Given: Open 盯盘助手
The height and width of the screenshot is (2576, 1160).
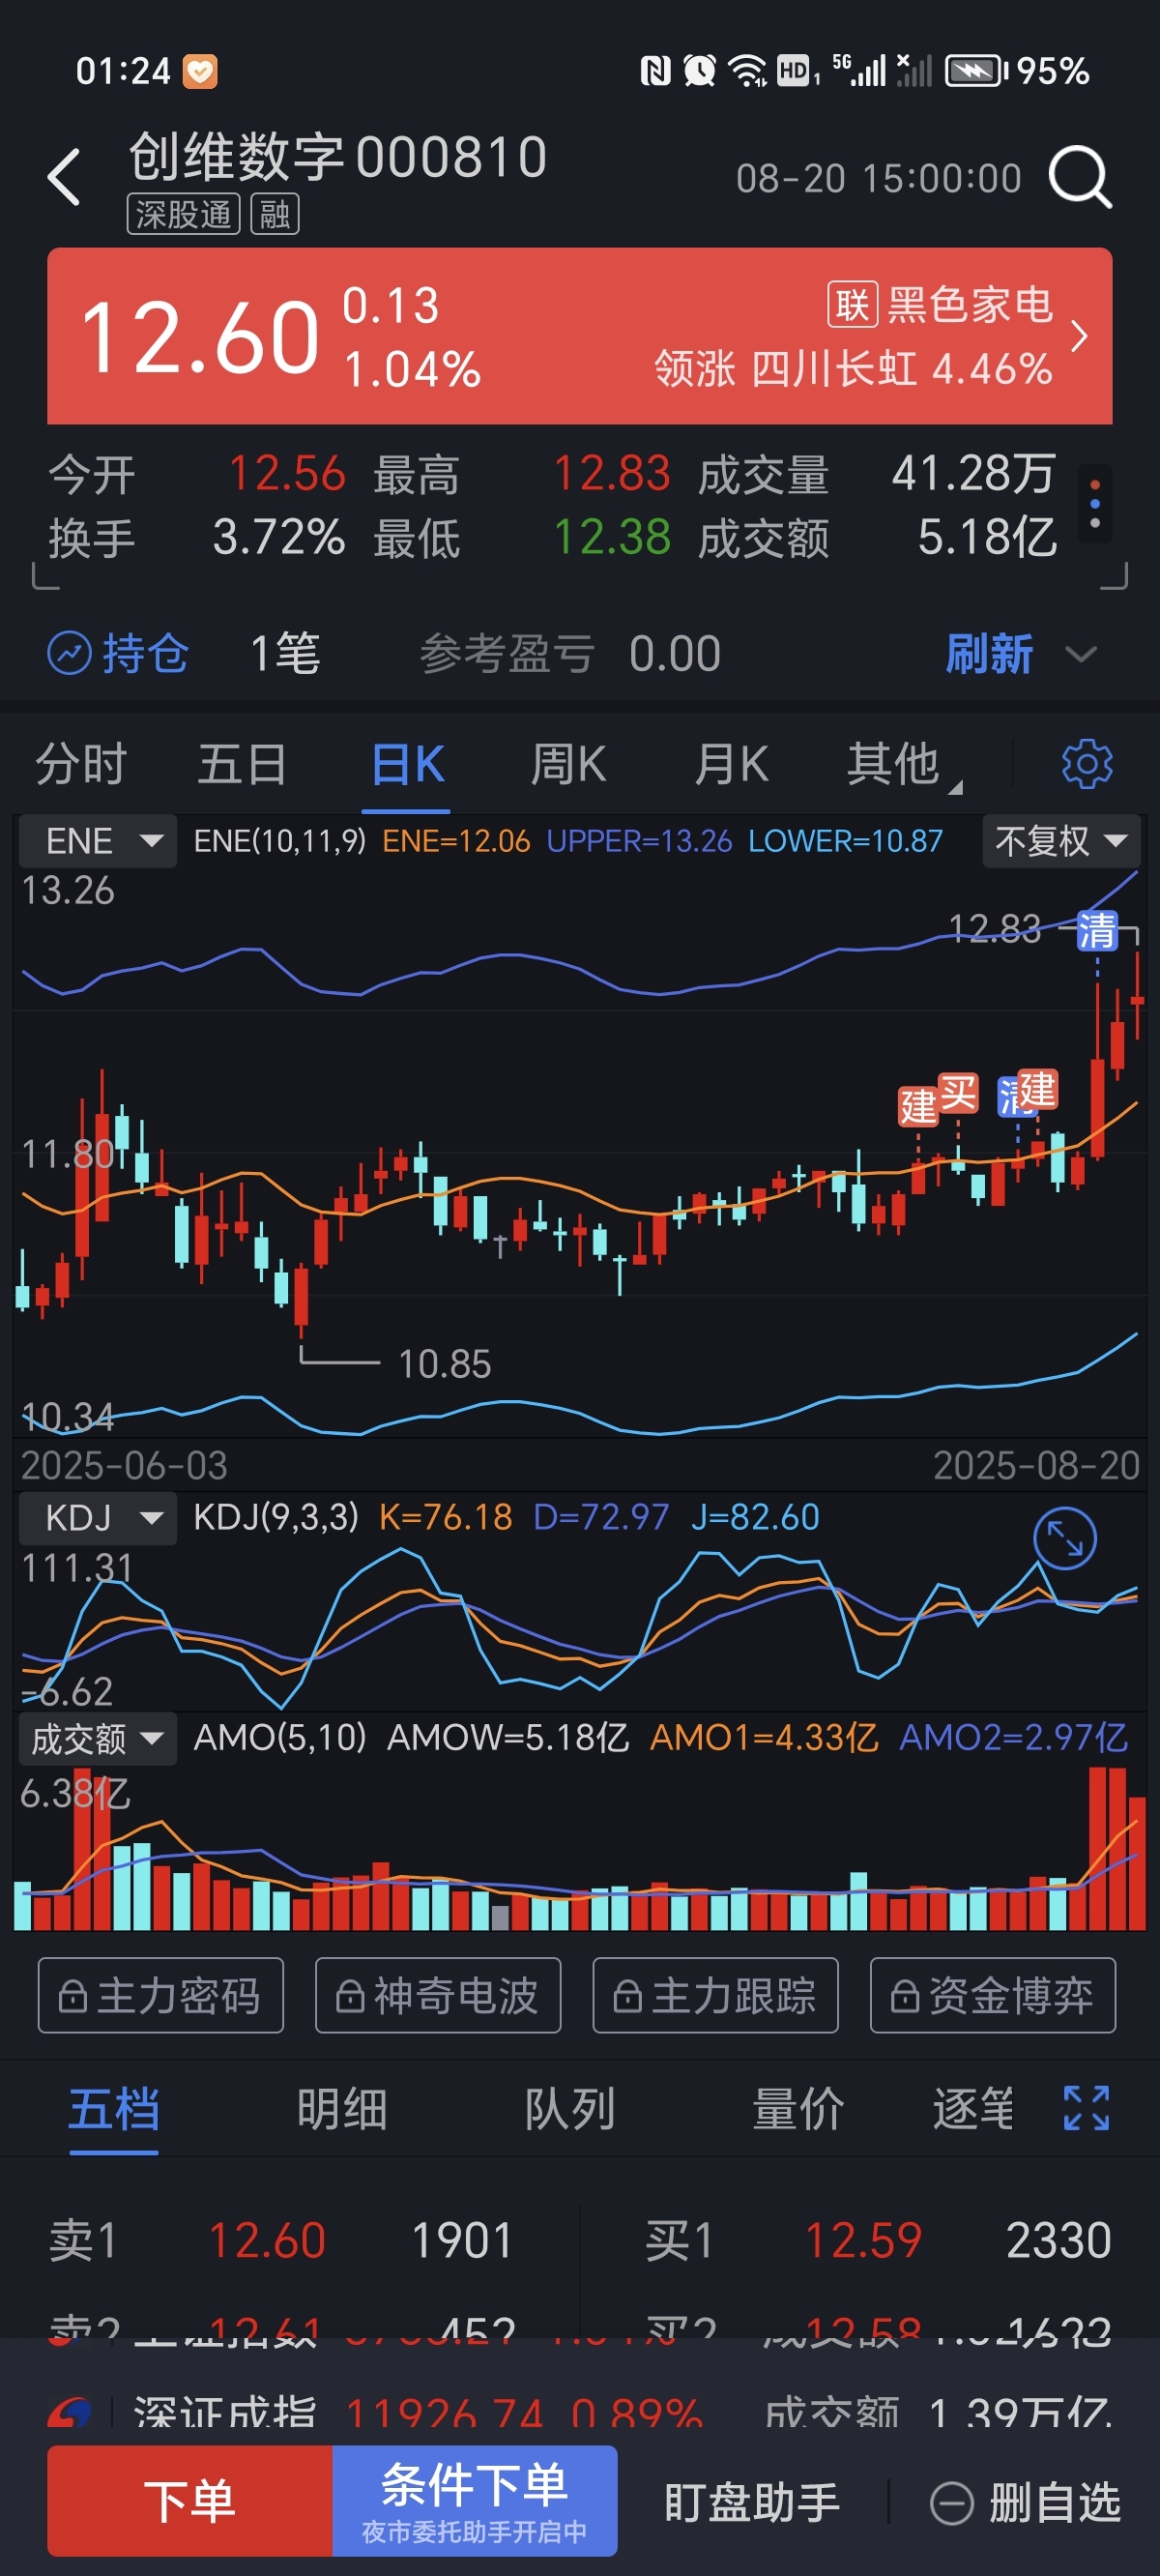Looking at the screenshot, I should pyautogui.click(x=752, y=2503).
